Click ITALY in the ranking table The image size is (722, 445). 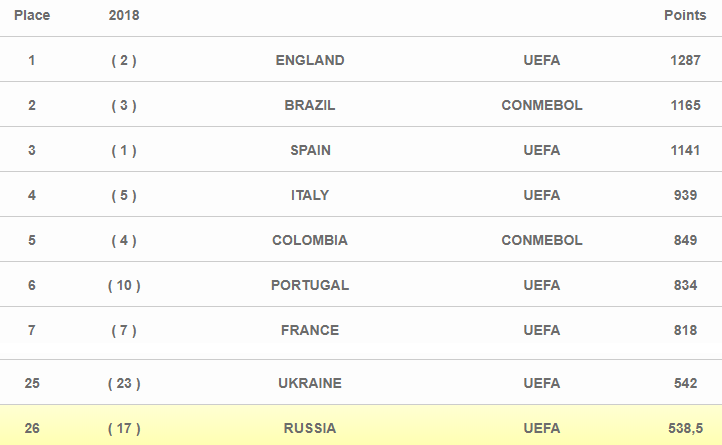point(310,195)
